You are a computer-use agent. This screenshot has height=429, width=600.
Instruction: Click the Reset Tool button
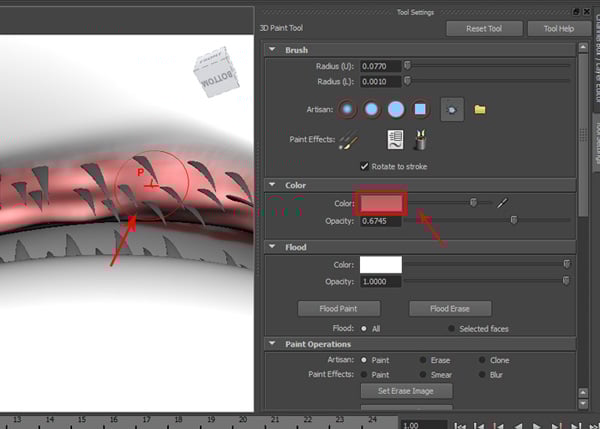[x=484, y=28]
